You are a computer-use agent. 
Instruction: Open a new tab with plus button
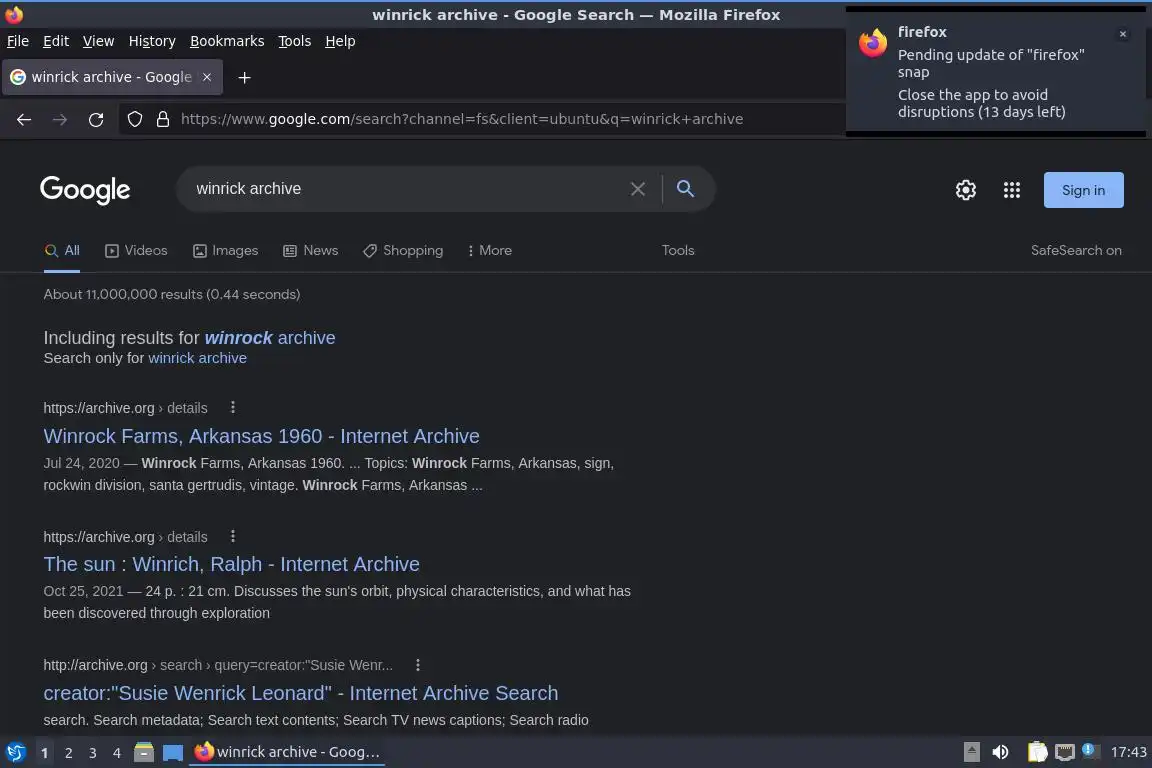(245, 77)
